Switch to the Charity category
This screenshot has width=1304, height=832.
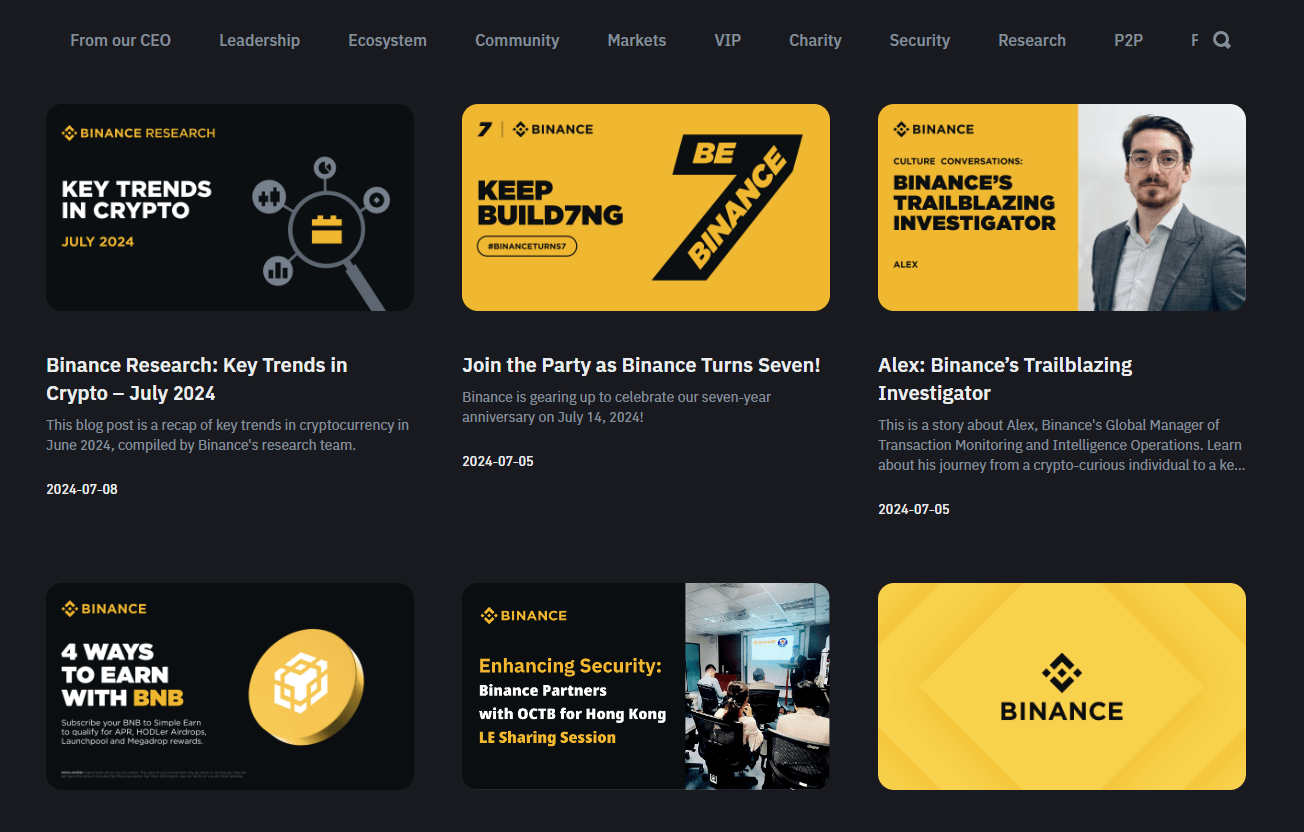815,40
